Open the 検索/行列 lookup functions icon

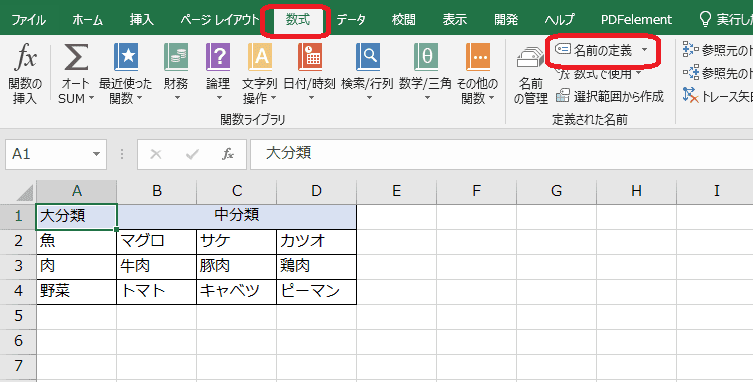tap(368, 57)
